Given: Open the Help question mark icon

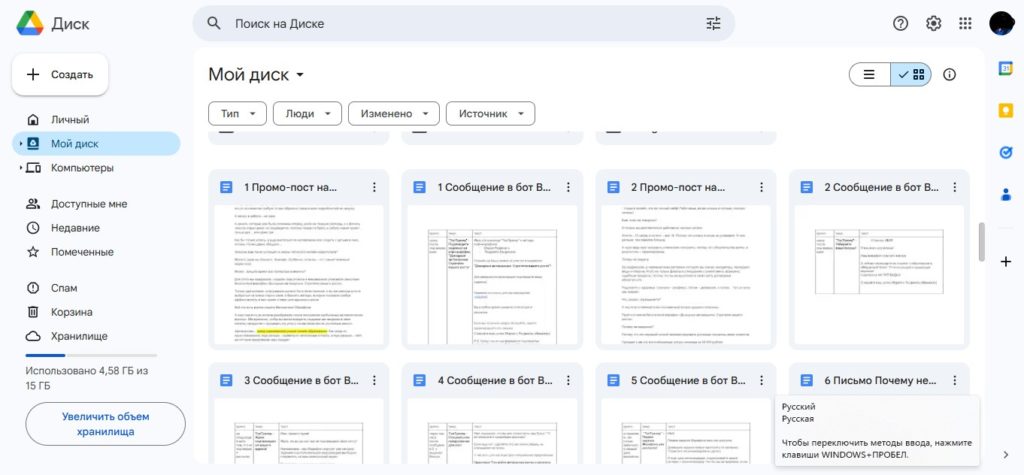Looking at the screenshot, I should (901, 24).
